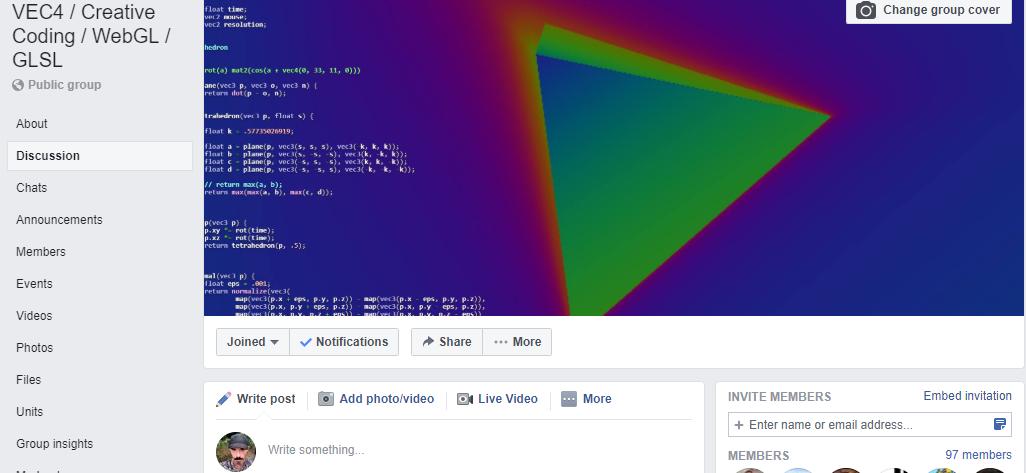Choose Add photo/video option
The height and width of the screenshot is (473, 1026).
tap(376, 399)
